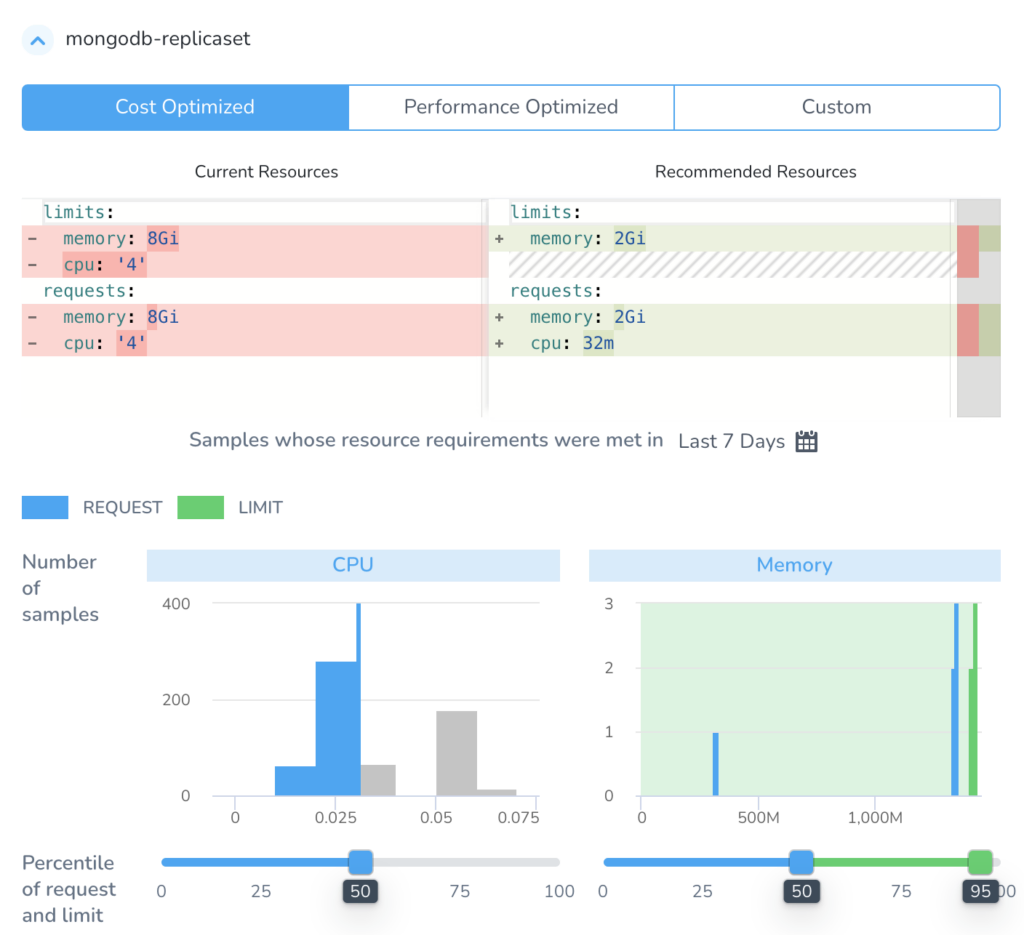Collapse the mongodb-replicaset section chevron
1024x935 pixels.
38,40
